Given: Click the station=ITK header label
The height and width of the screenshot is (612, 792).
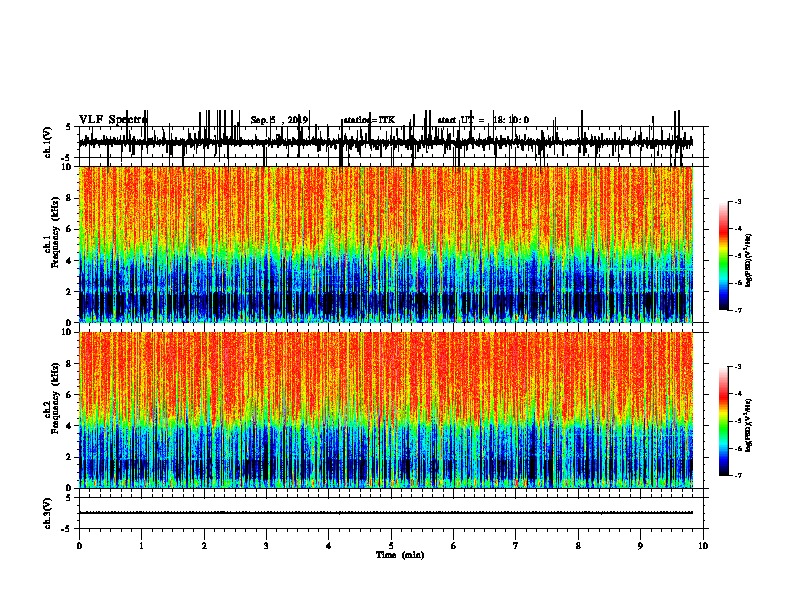Looking at the screenshot, I should point(369,120).
